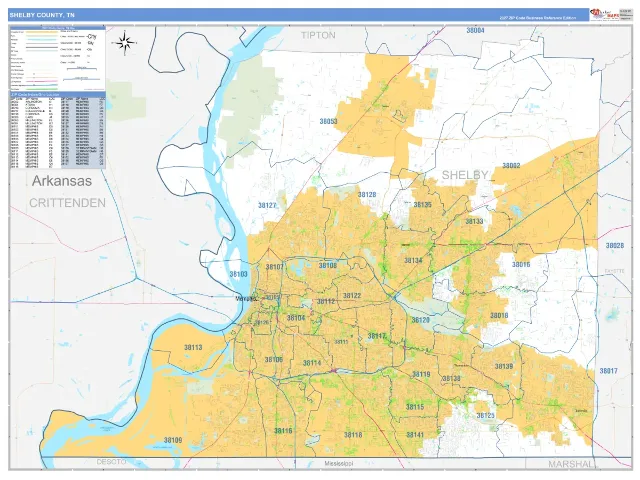Click the small "FAYETTE" county label
This screenshot has height=480, width=640.
pos(615,271)
